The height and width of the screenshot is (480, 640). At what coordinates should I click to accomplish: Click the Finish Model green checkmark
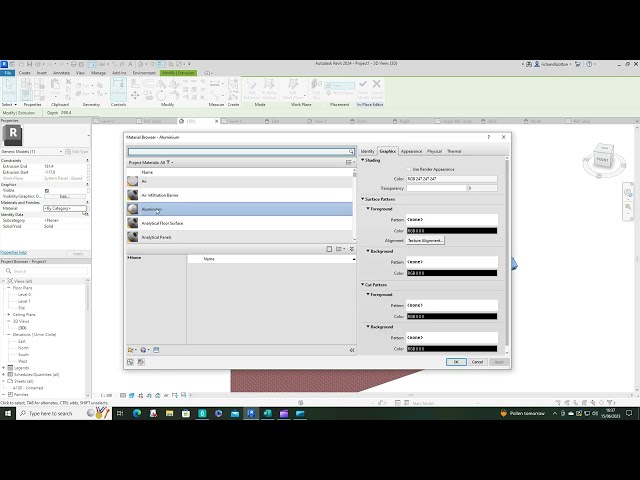coord(362,84)
